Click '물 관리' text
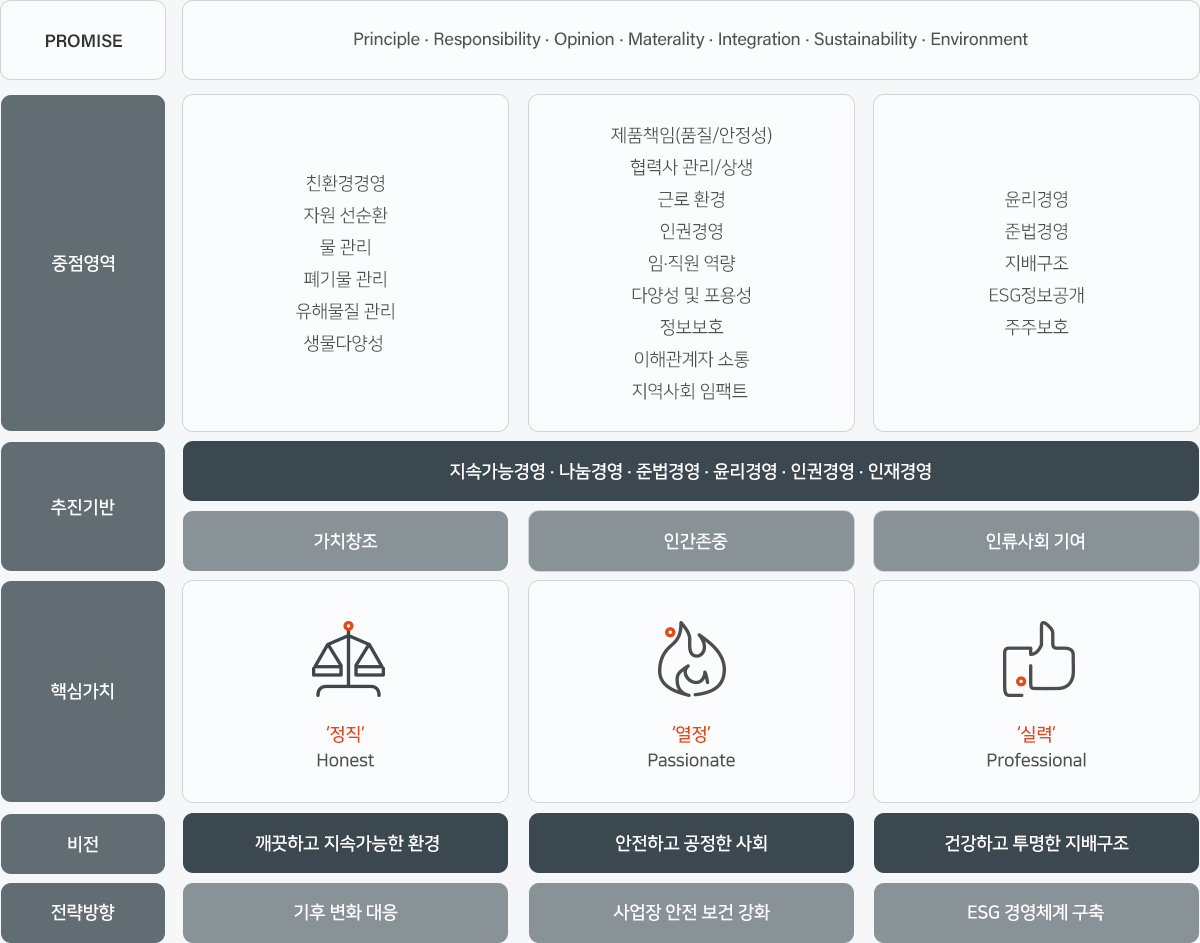Viewport: 1200px width, 943px height. pos(345,247)
